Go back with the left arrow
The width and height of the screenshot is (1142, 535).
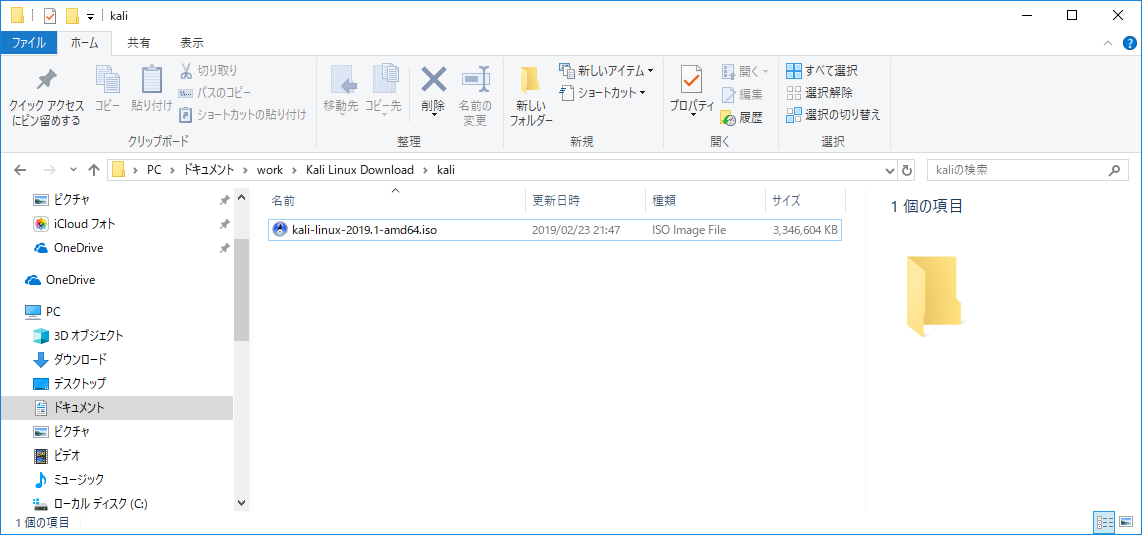(x=20, y=170)
